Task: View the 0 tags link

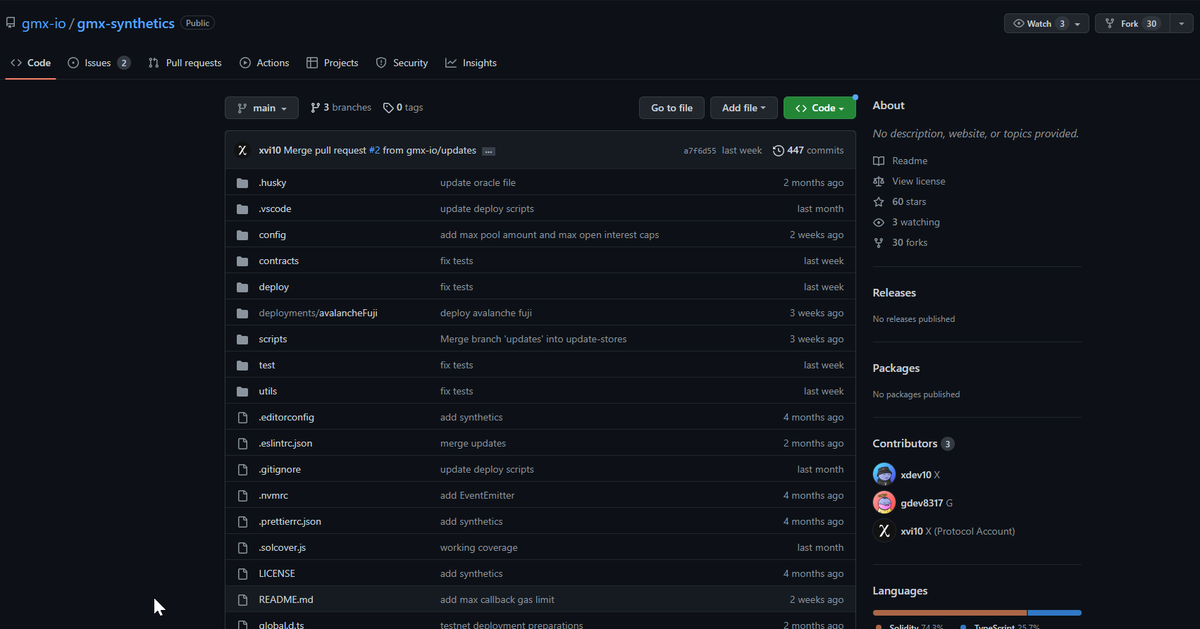Action: [x=403, y=108]
